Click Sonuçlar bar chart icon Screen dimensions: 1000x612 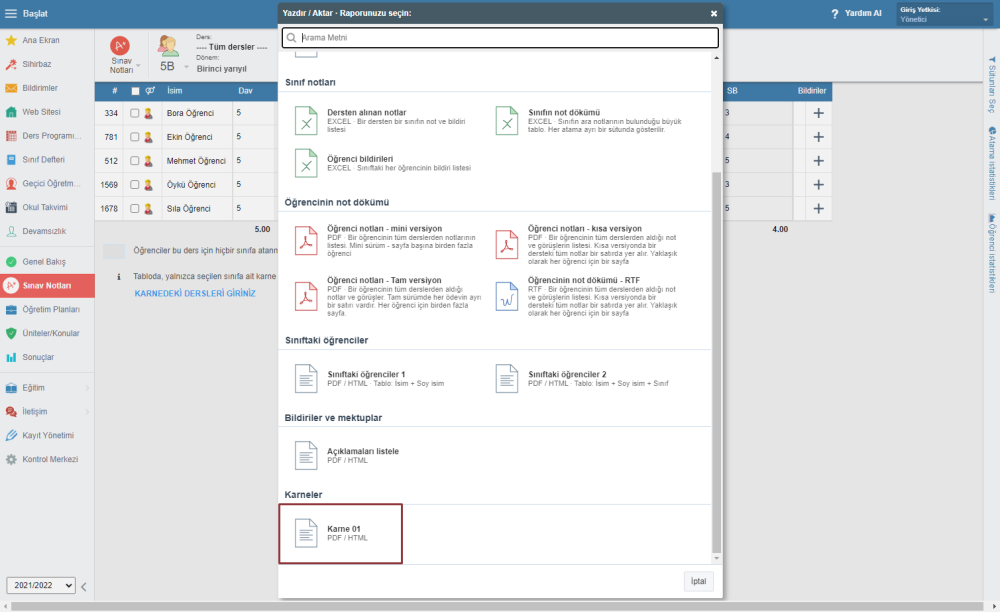[x=11, y=357]
